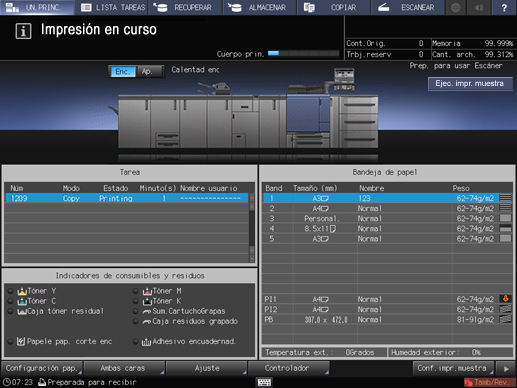Select tray 3 Personal. row
This screenshot has height=388, width=517.
point(388,219)
